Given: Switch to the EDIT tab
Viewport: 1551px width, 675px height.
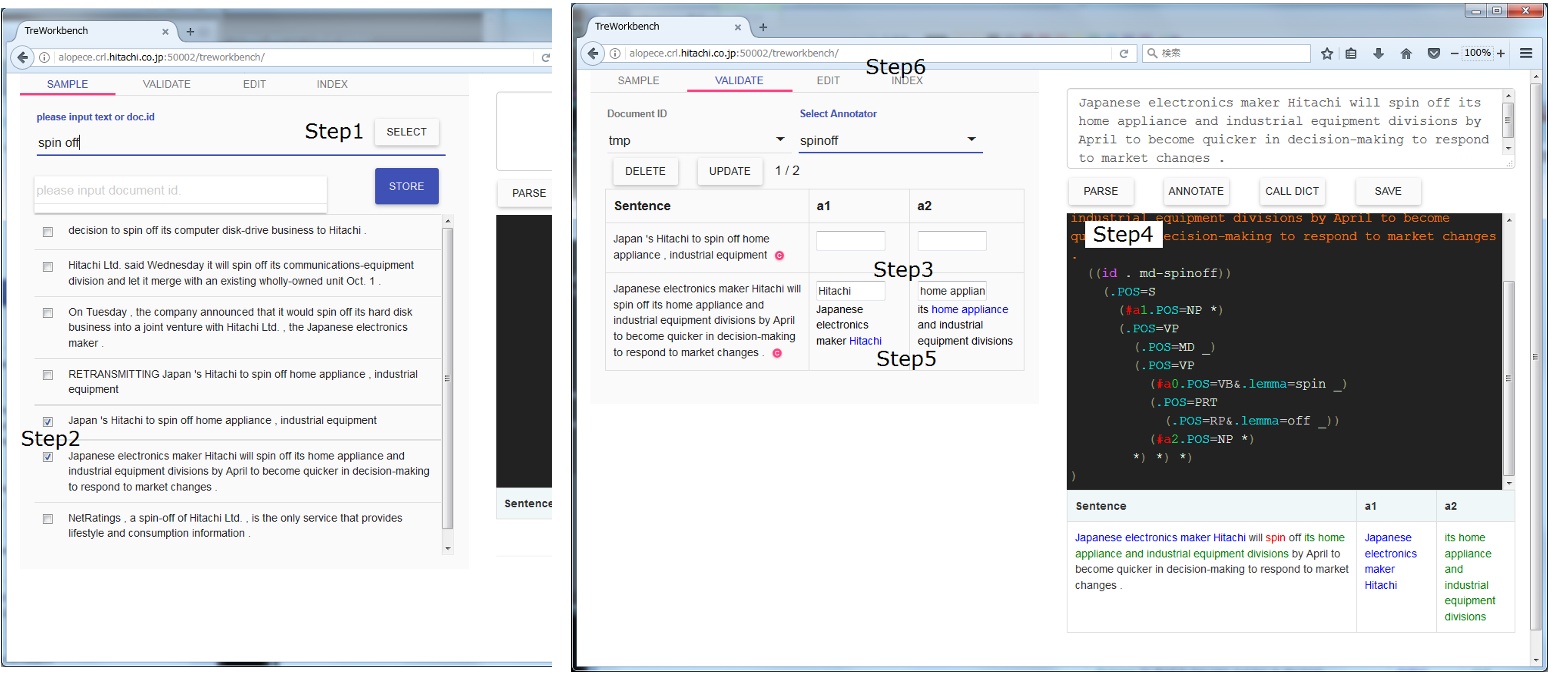Looking at the screenshot, I should (828, 79).
